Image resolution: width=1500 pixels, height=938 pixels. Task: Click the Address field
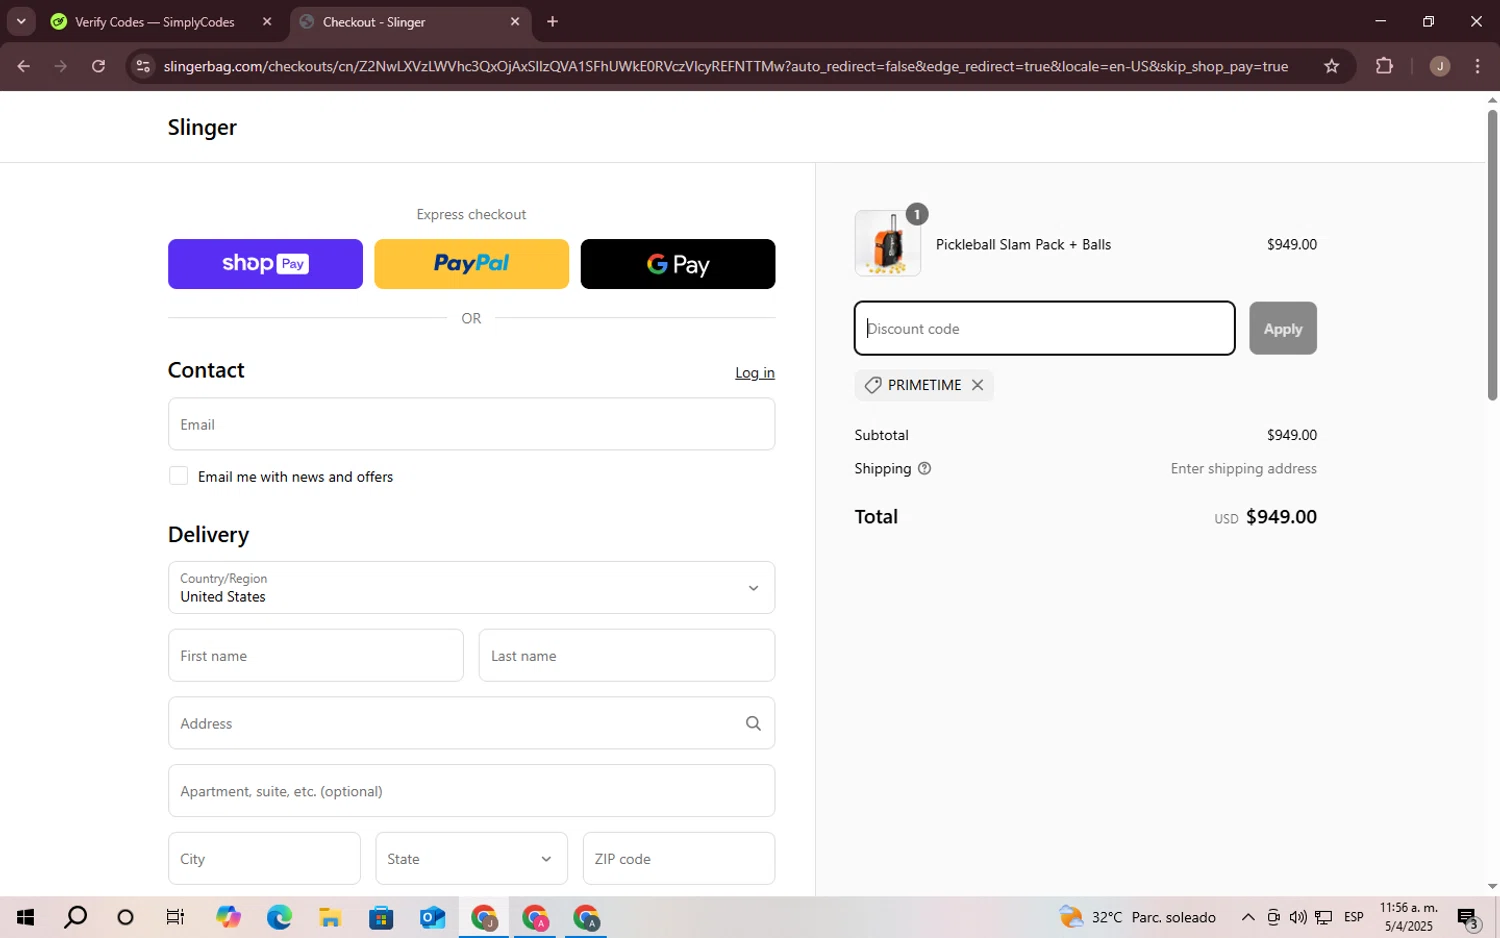point(471,723)
